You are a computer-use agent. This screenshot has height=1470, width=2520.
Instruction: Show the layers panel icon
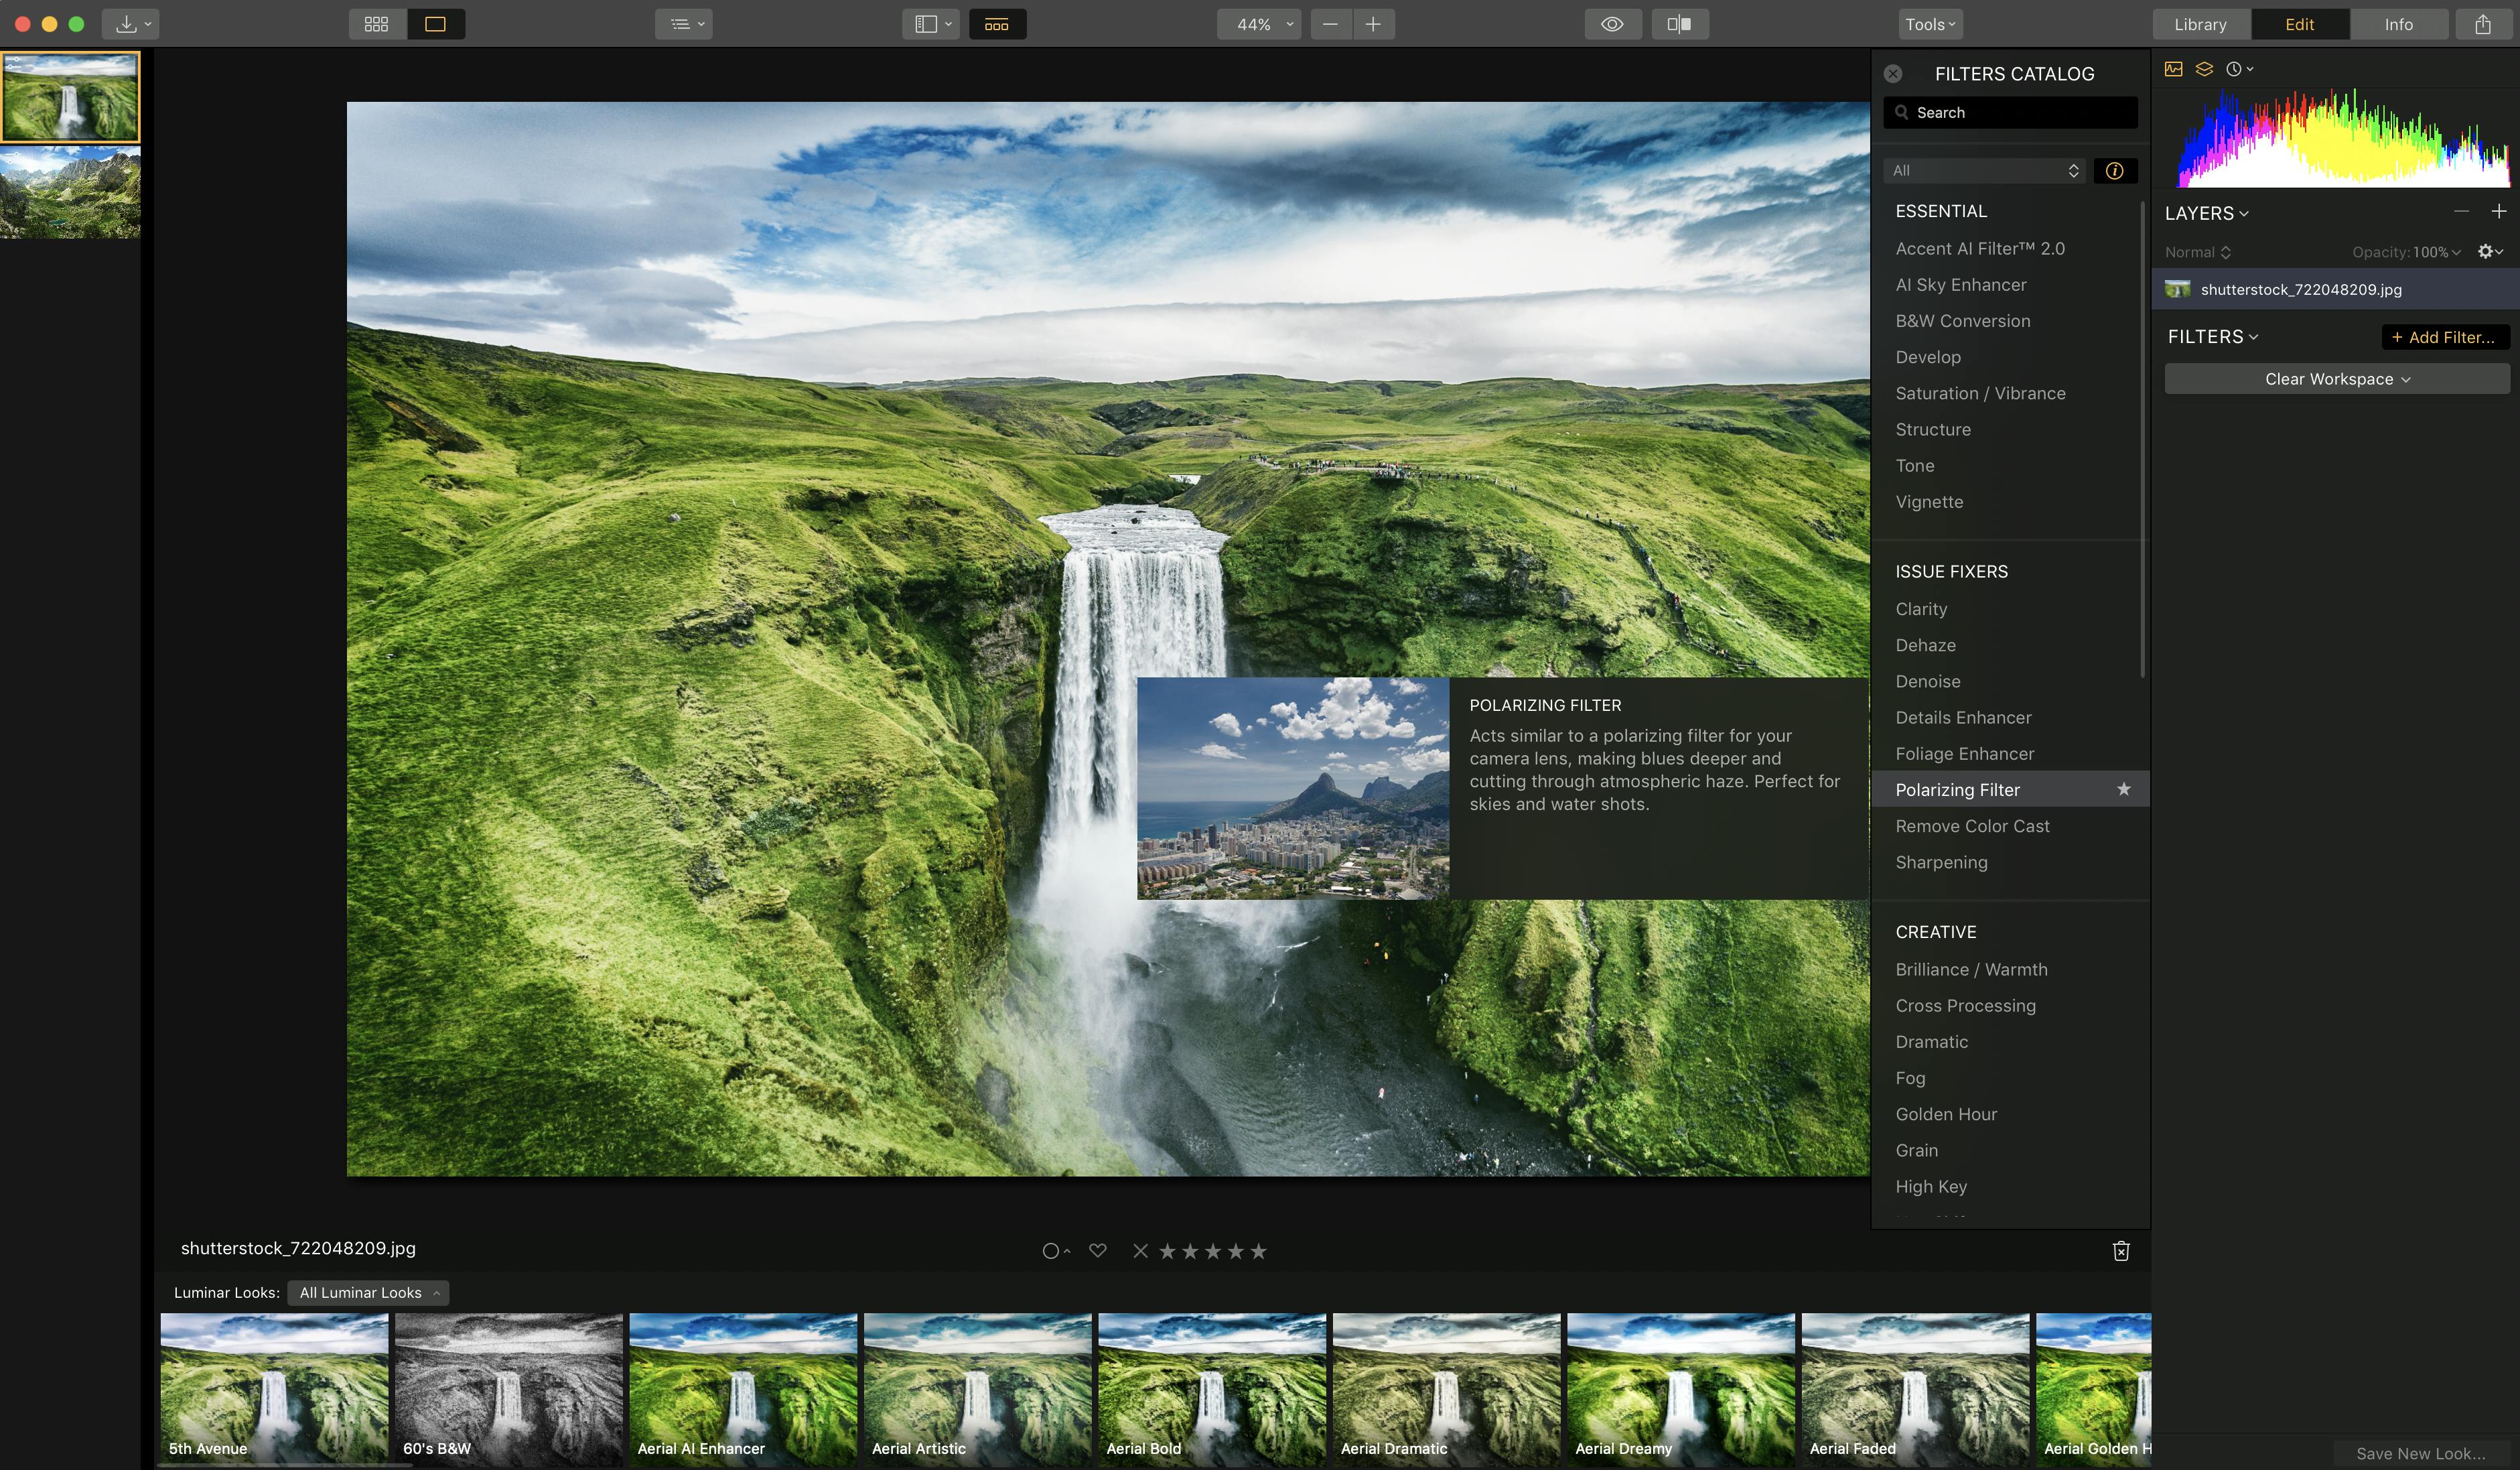[x=2204, y=69]
